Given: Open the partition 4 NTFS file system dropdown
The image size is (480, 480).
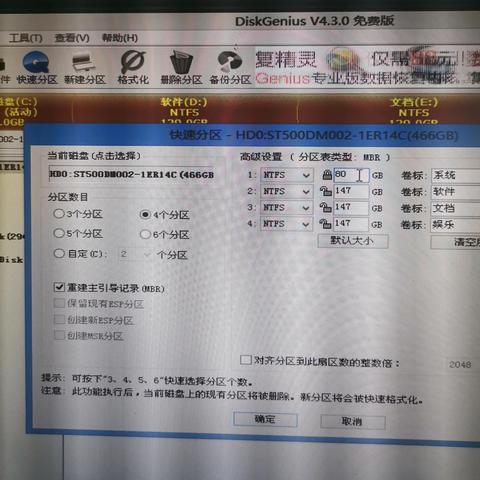Looking at the screenshot, I should [287, 224].
